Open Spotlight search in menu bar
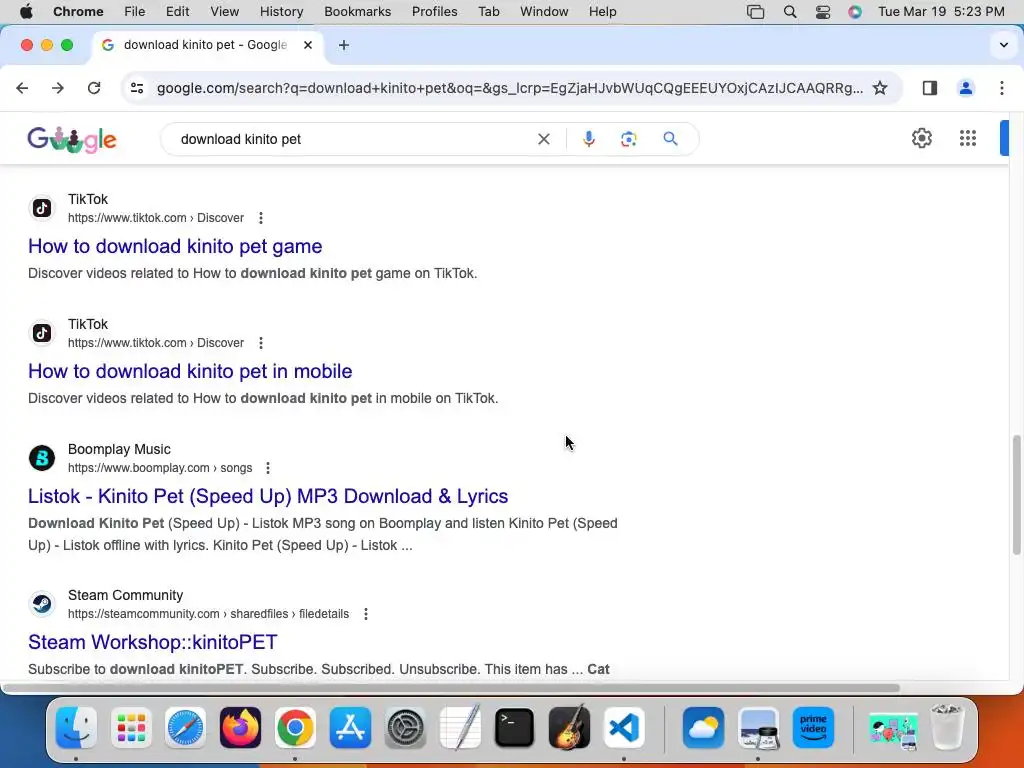Image resolution: width=1024 pixels, height=768 pixels. (790, 11)
